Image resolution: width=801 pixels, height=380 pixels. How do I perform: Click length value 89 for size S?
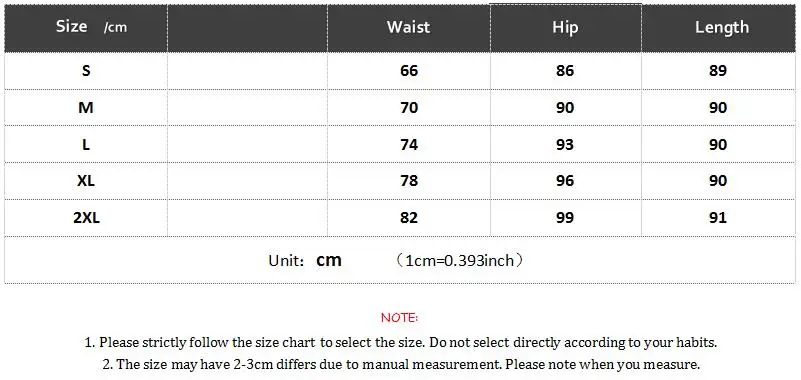[x=718, y=70]
